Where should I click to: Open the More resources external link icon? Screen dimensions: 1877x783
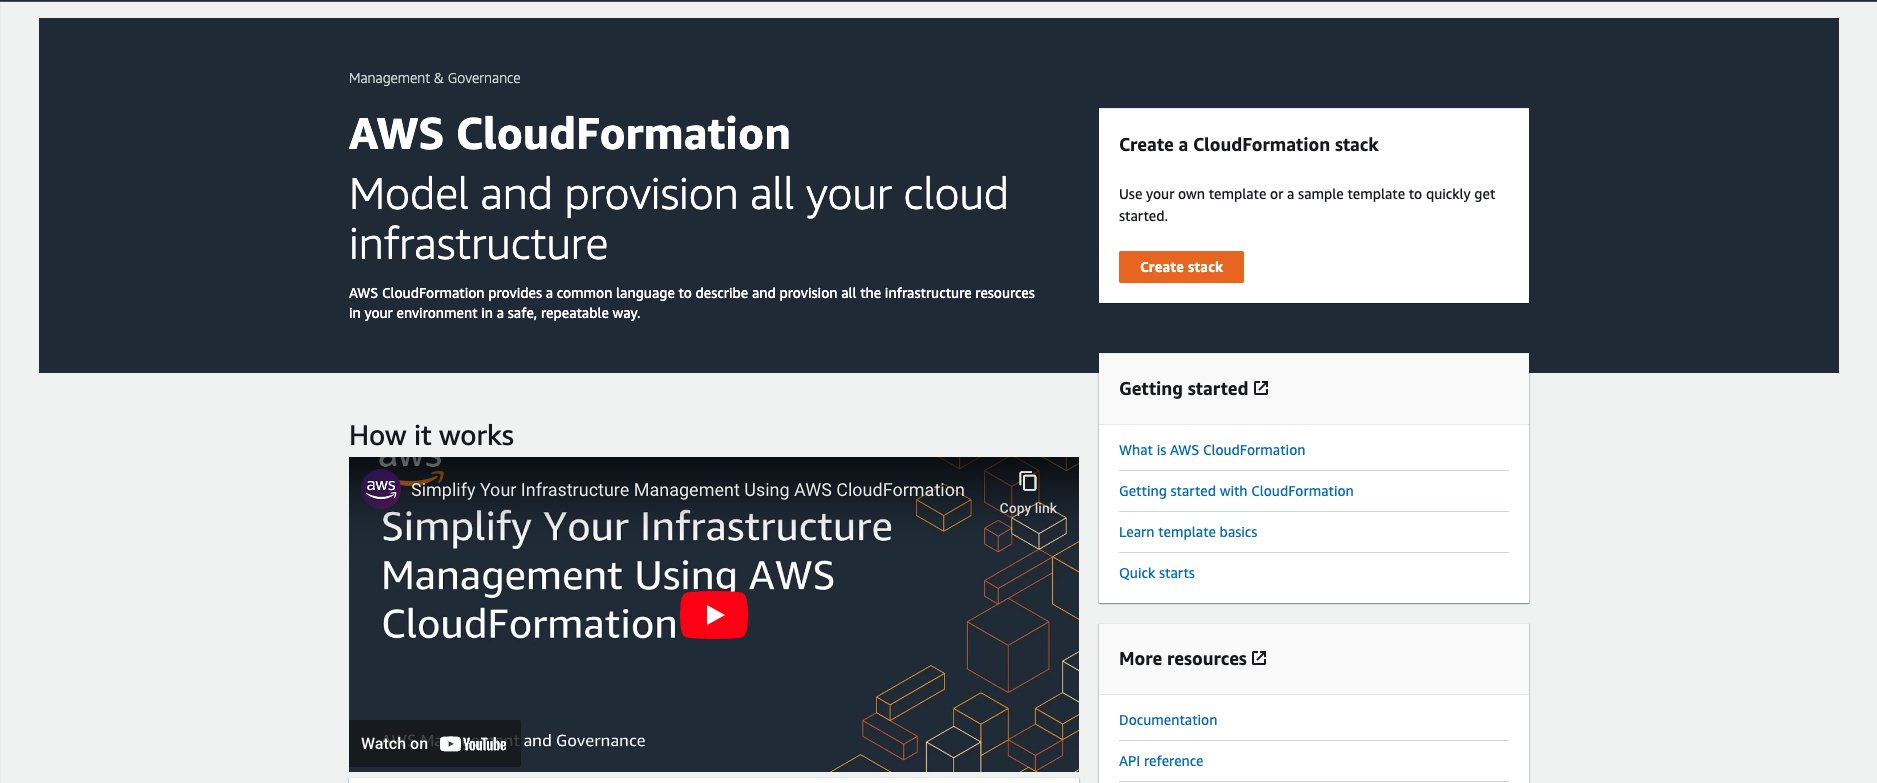(x=1259, y=658)
